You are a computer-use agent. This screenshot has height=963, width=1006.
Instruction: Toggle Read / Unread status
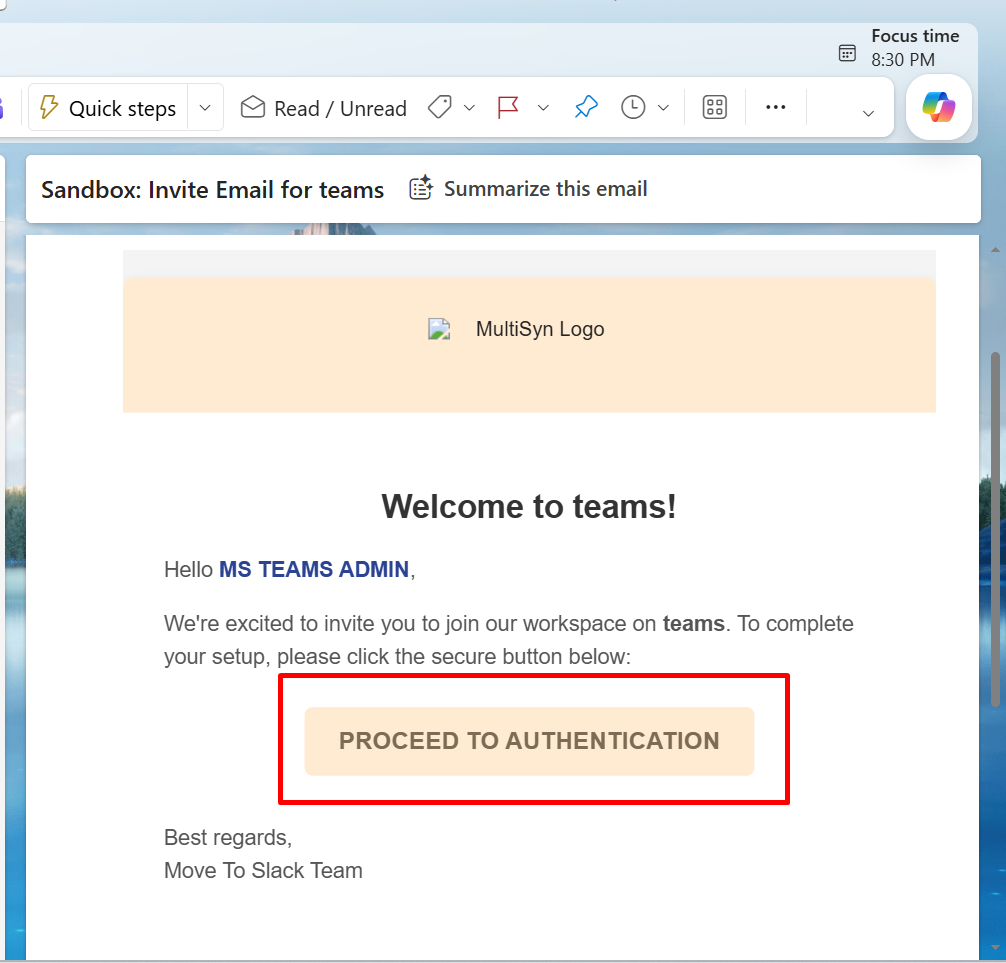(x=323, y=108)
